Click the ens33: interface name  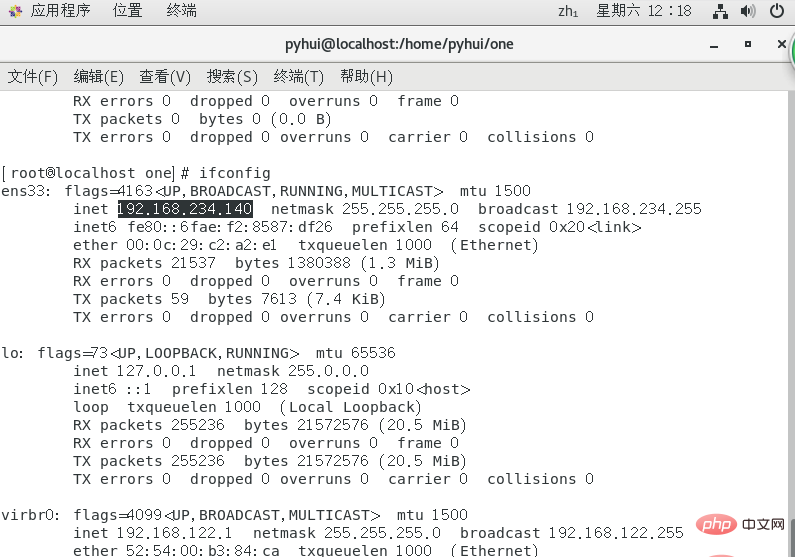(26, 191)
